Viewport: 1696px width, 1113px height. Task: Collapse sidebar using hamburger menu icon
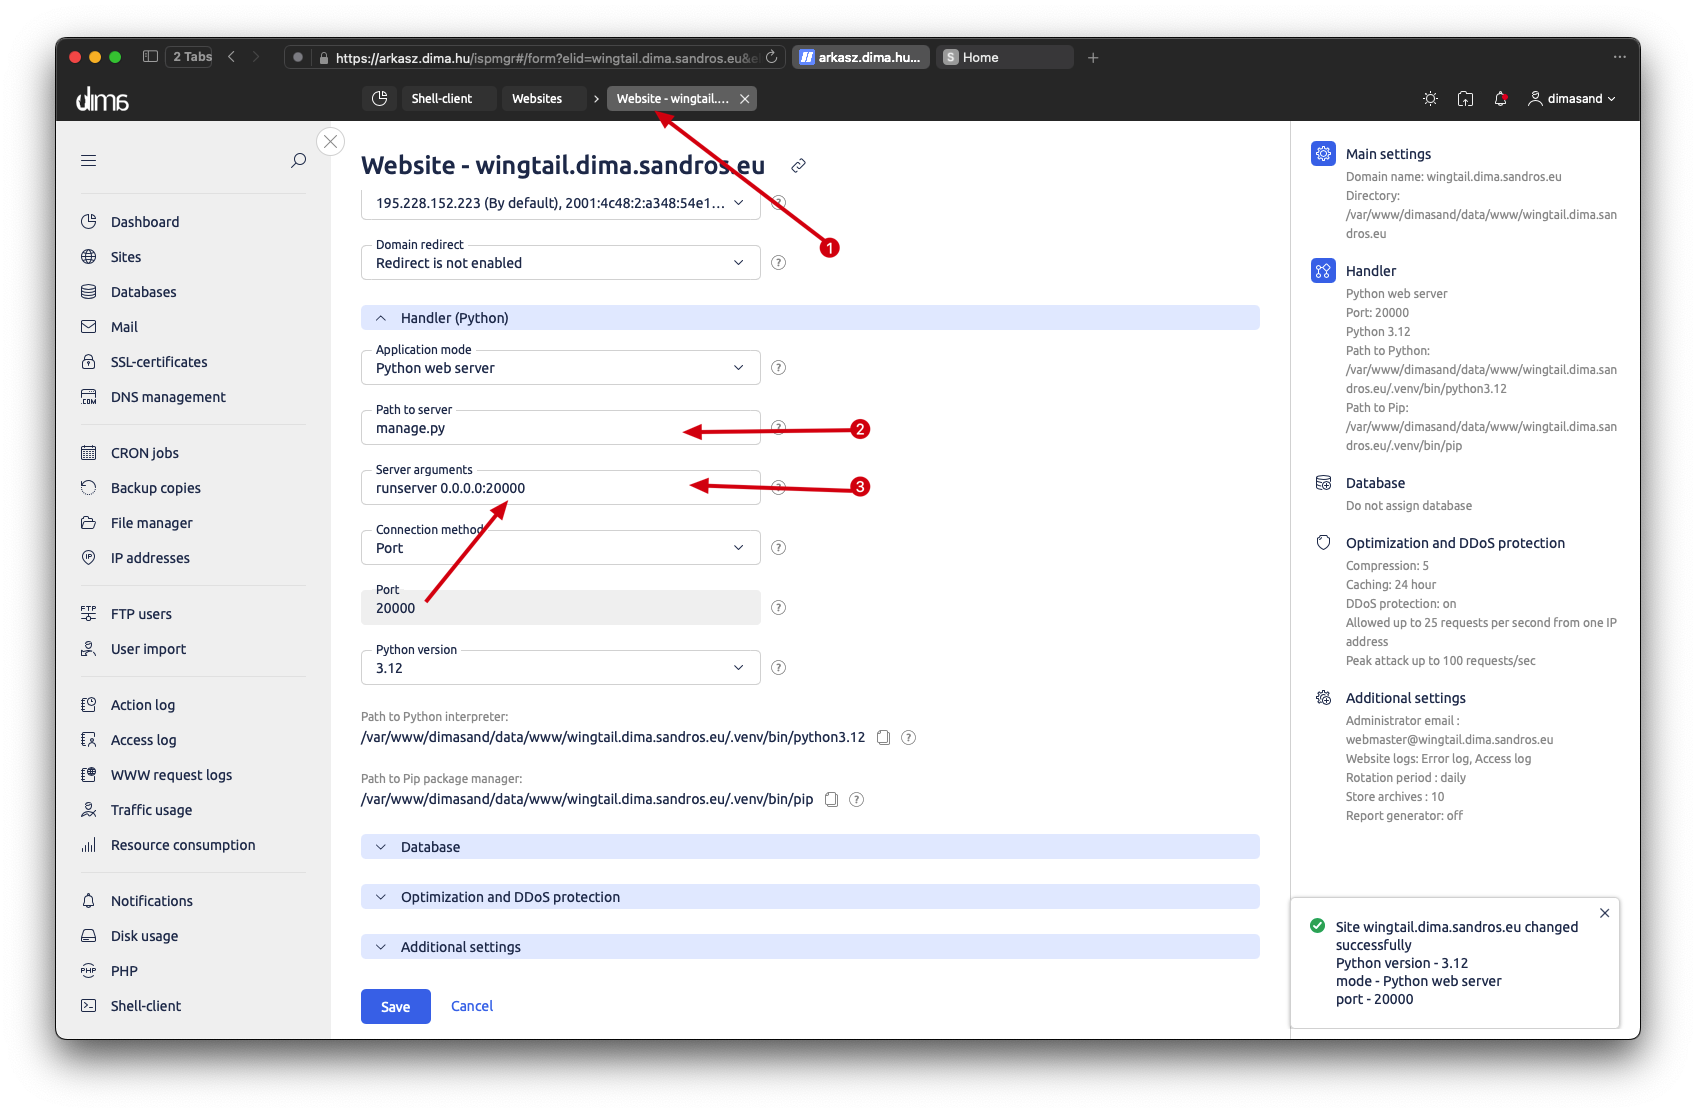point(89,160)
